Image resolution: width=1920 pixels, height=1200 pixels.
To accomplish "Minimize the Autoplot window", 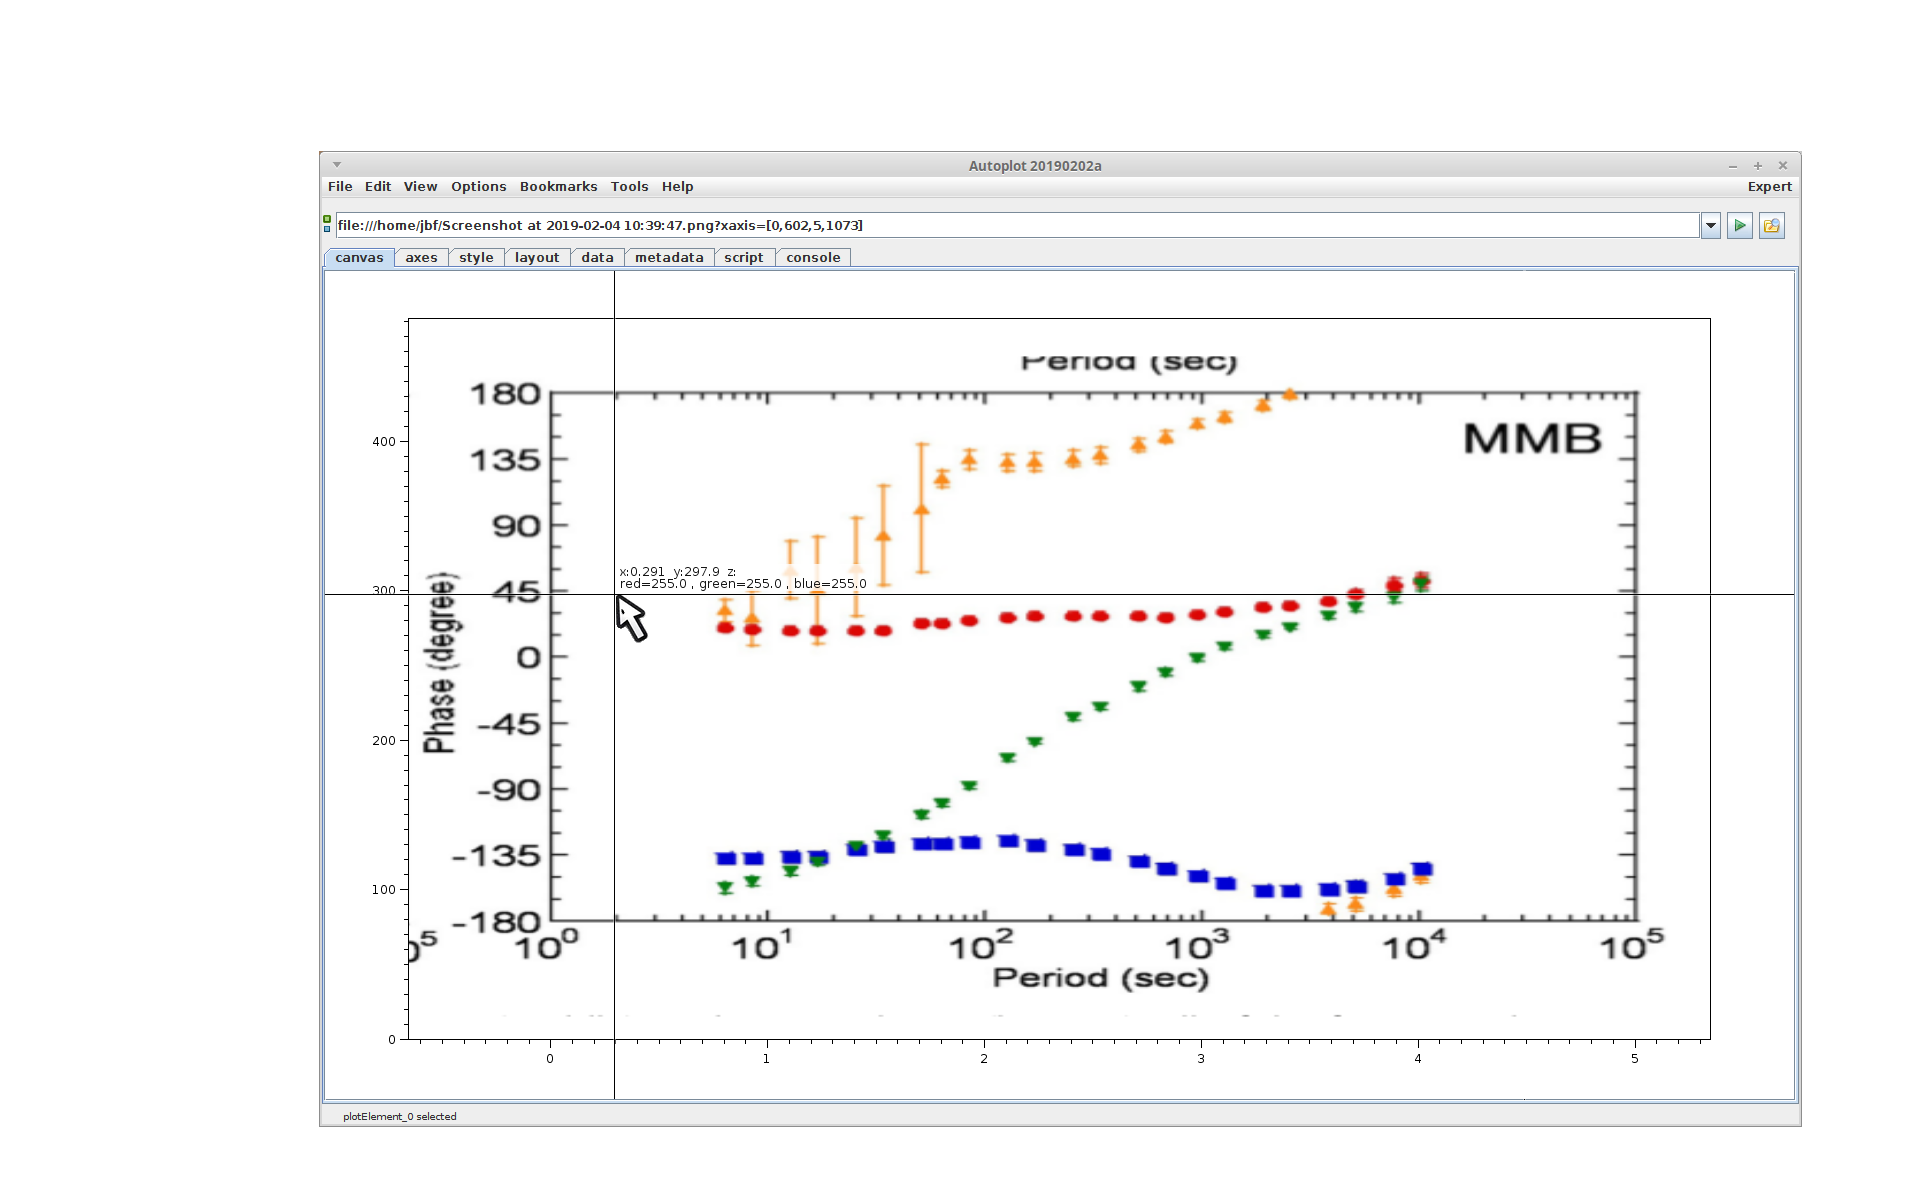I will (x=1733, y=166).
